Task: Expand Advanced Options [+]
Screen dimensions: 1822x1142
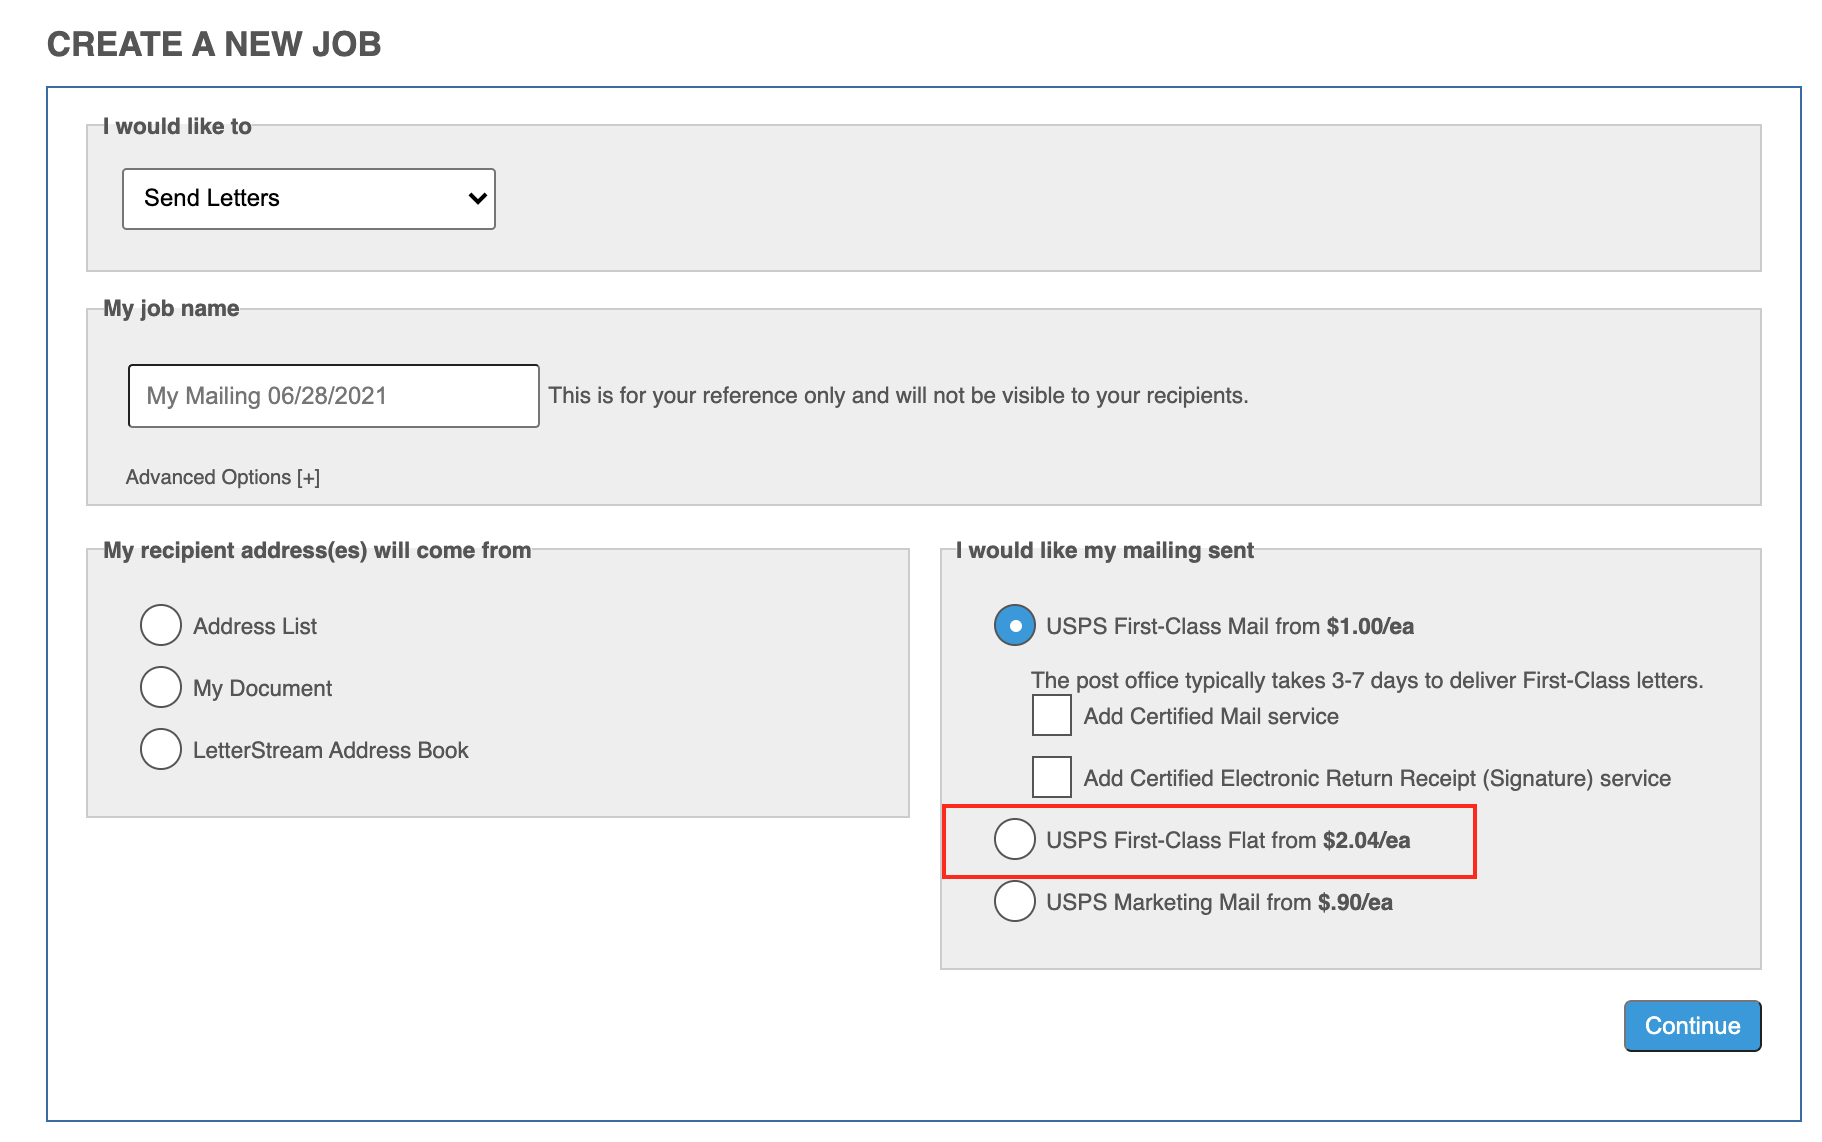Action: tap(222, 477)
